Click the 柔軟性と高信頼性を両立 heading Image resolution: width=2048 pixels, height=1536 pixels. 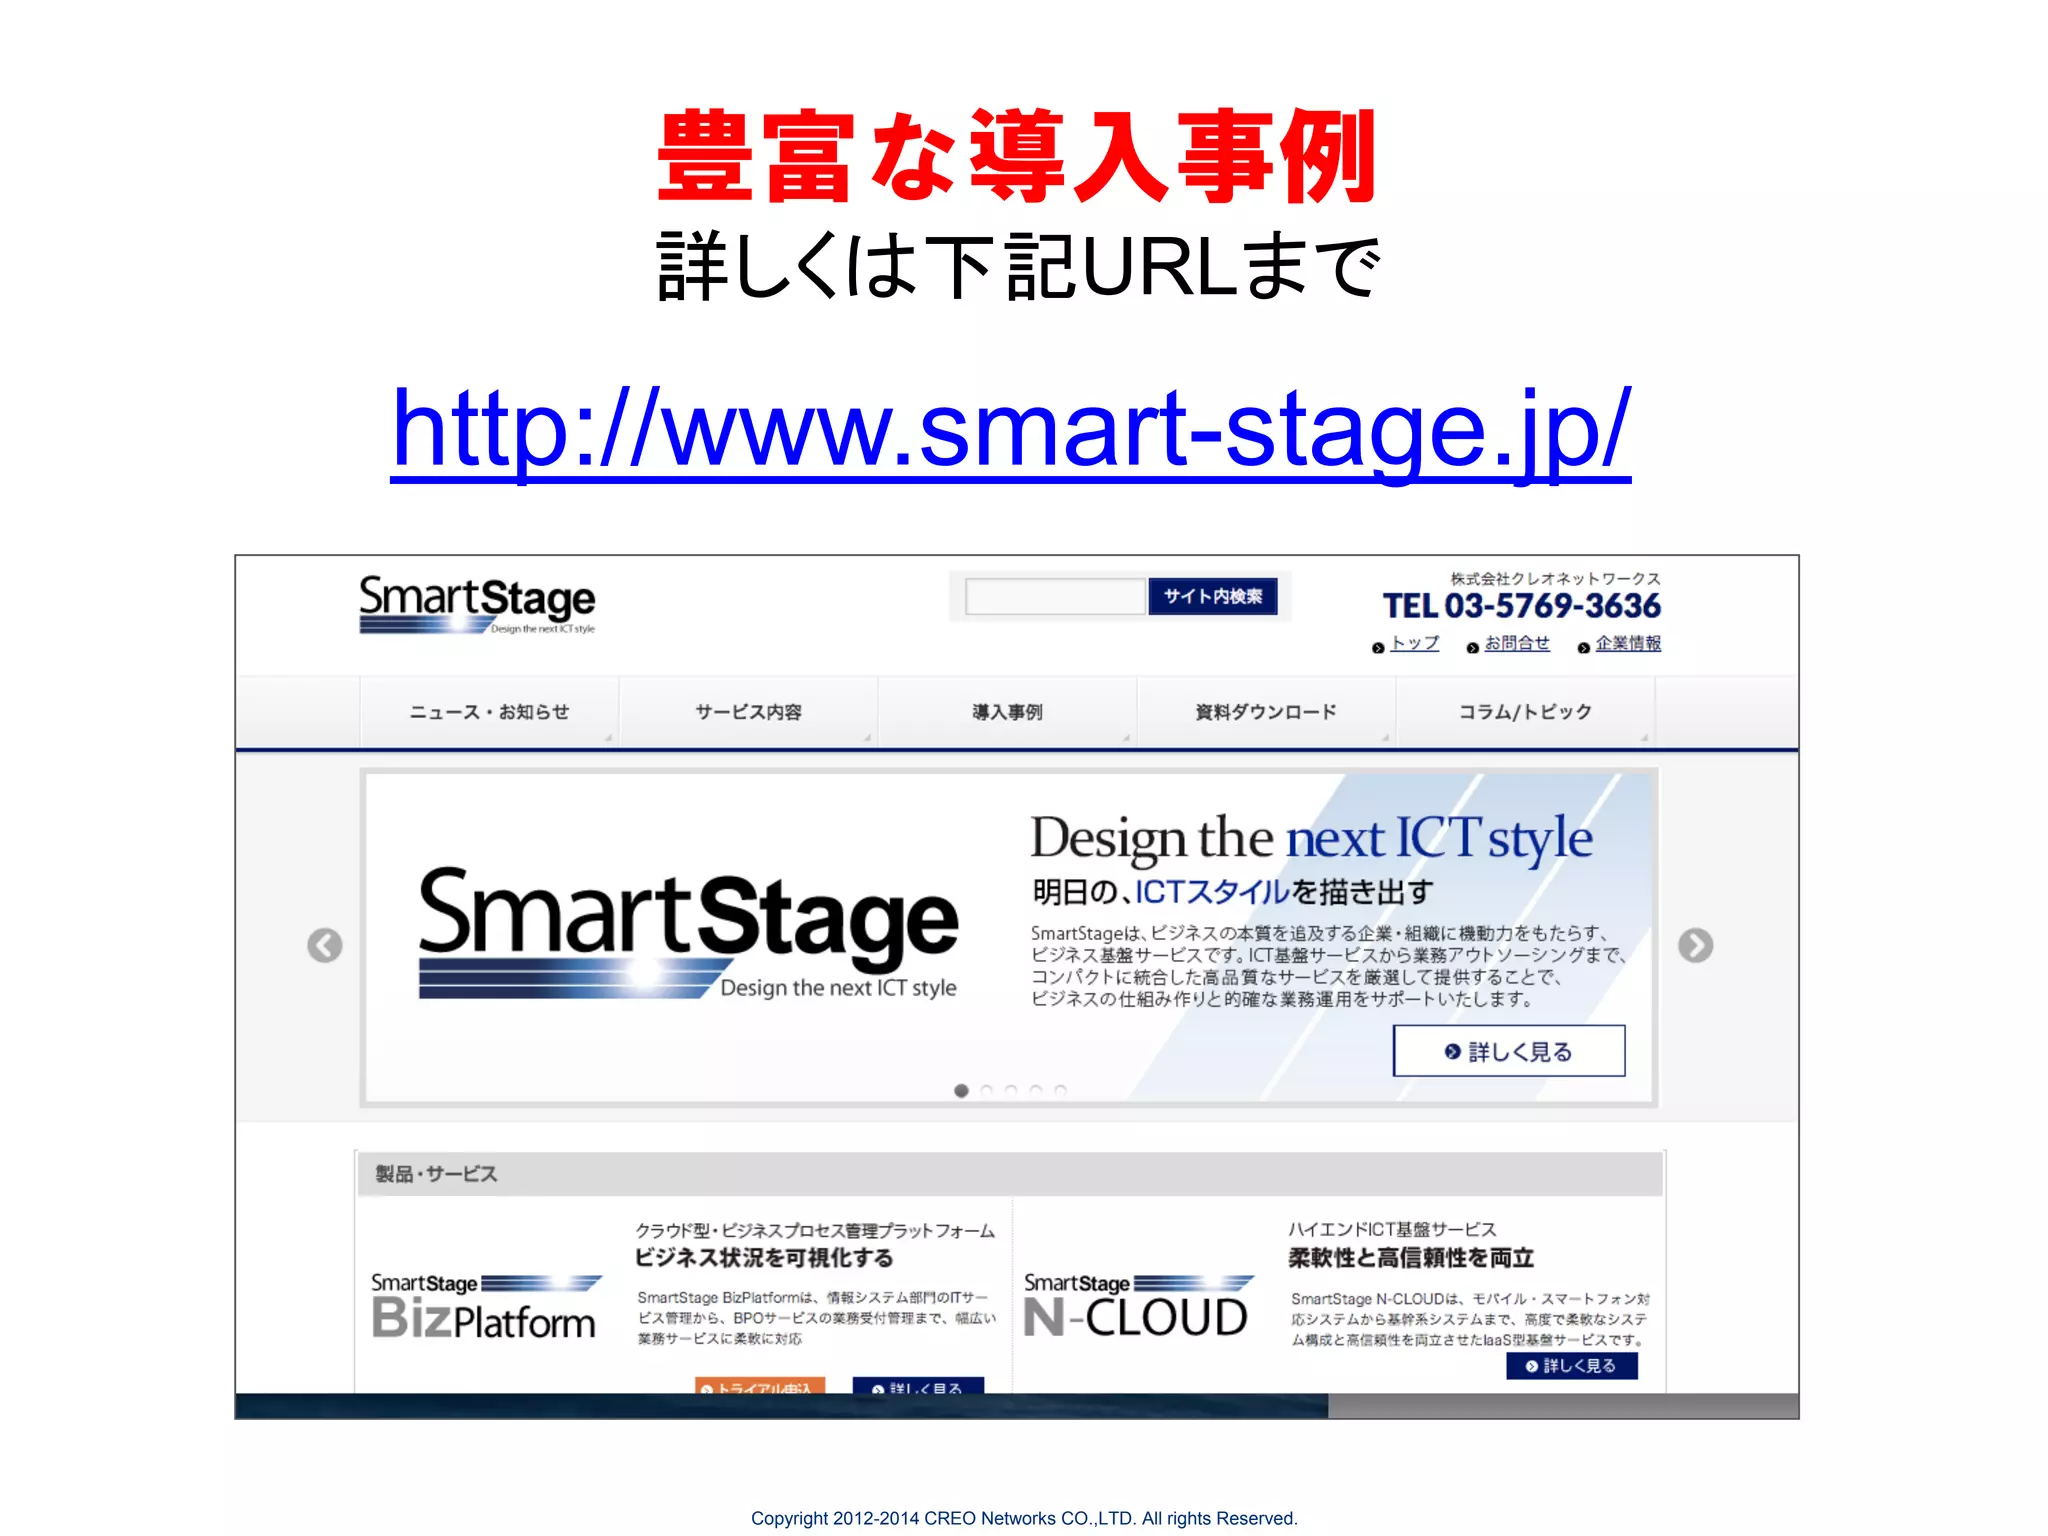[1411, 1258]
